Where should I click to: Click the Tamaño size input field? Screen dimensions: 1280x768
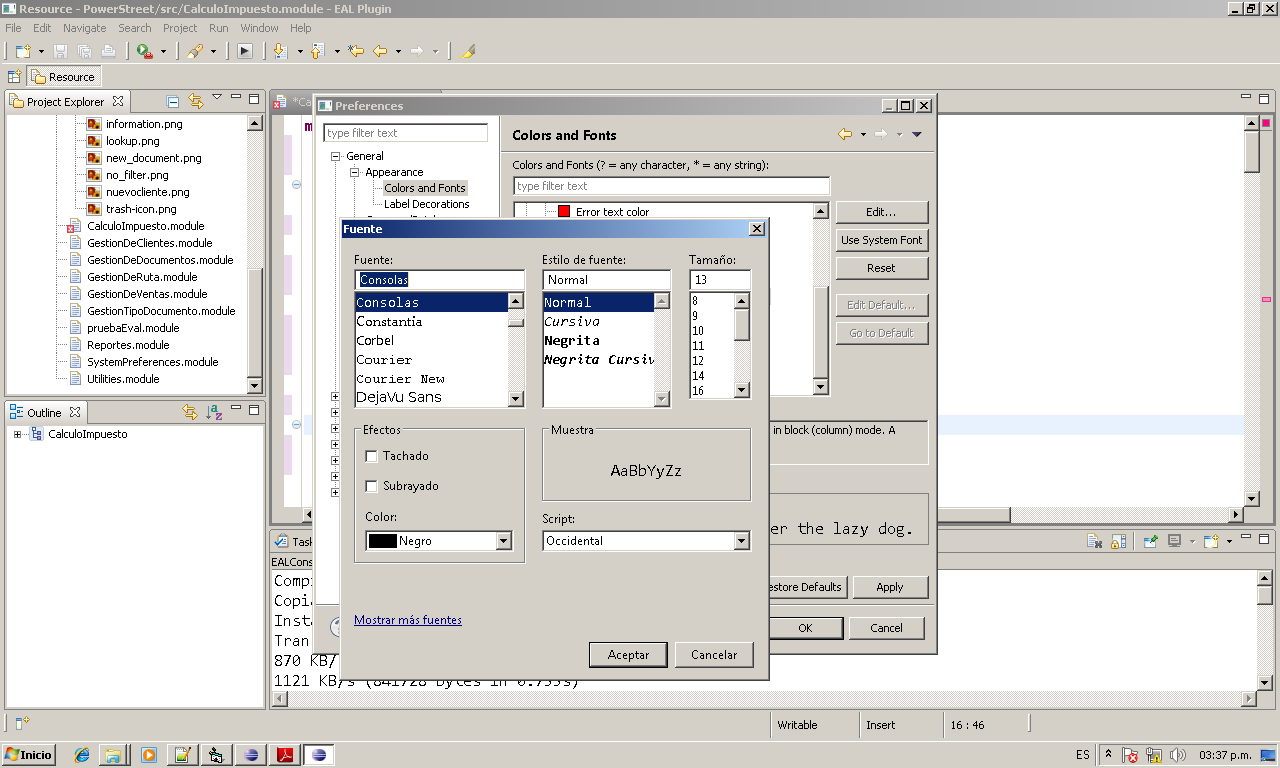point(720,280)
